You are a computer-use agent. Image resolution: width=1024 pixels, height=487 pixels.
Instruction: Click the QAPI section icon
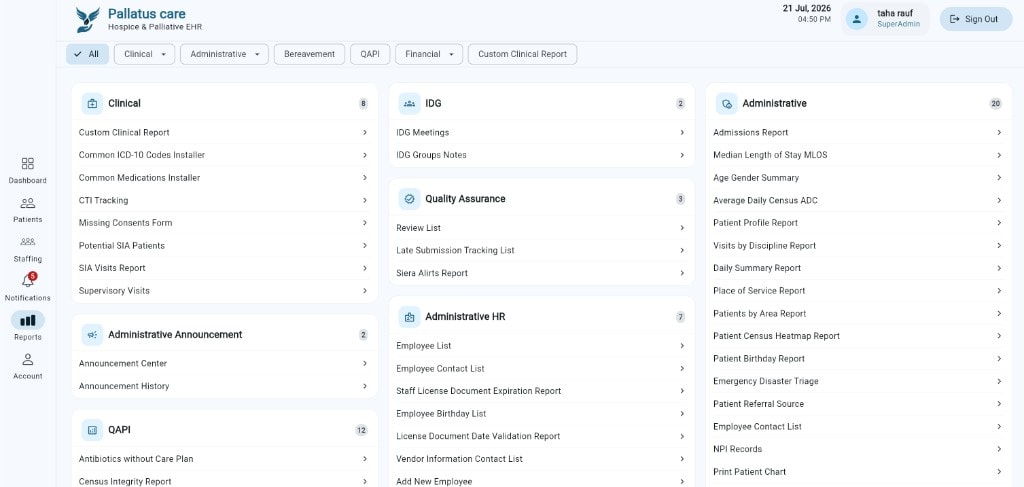click(x=92, y=430)
